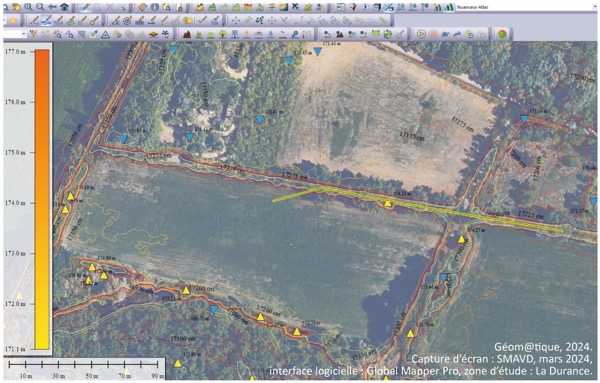Image resolution: width=600 pixels, height=383 pixels.
Task: Select the digitizer pencil edit tool
Action: pyautogui.click(x=86, y=7)
